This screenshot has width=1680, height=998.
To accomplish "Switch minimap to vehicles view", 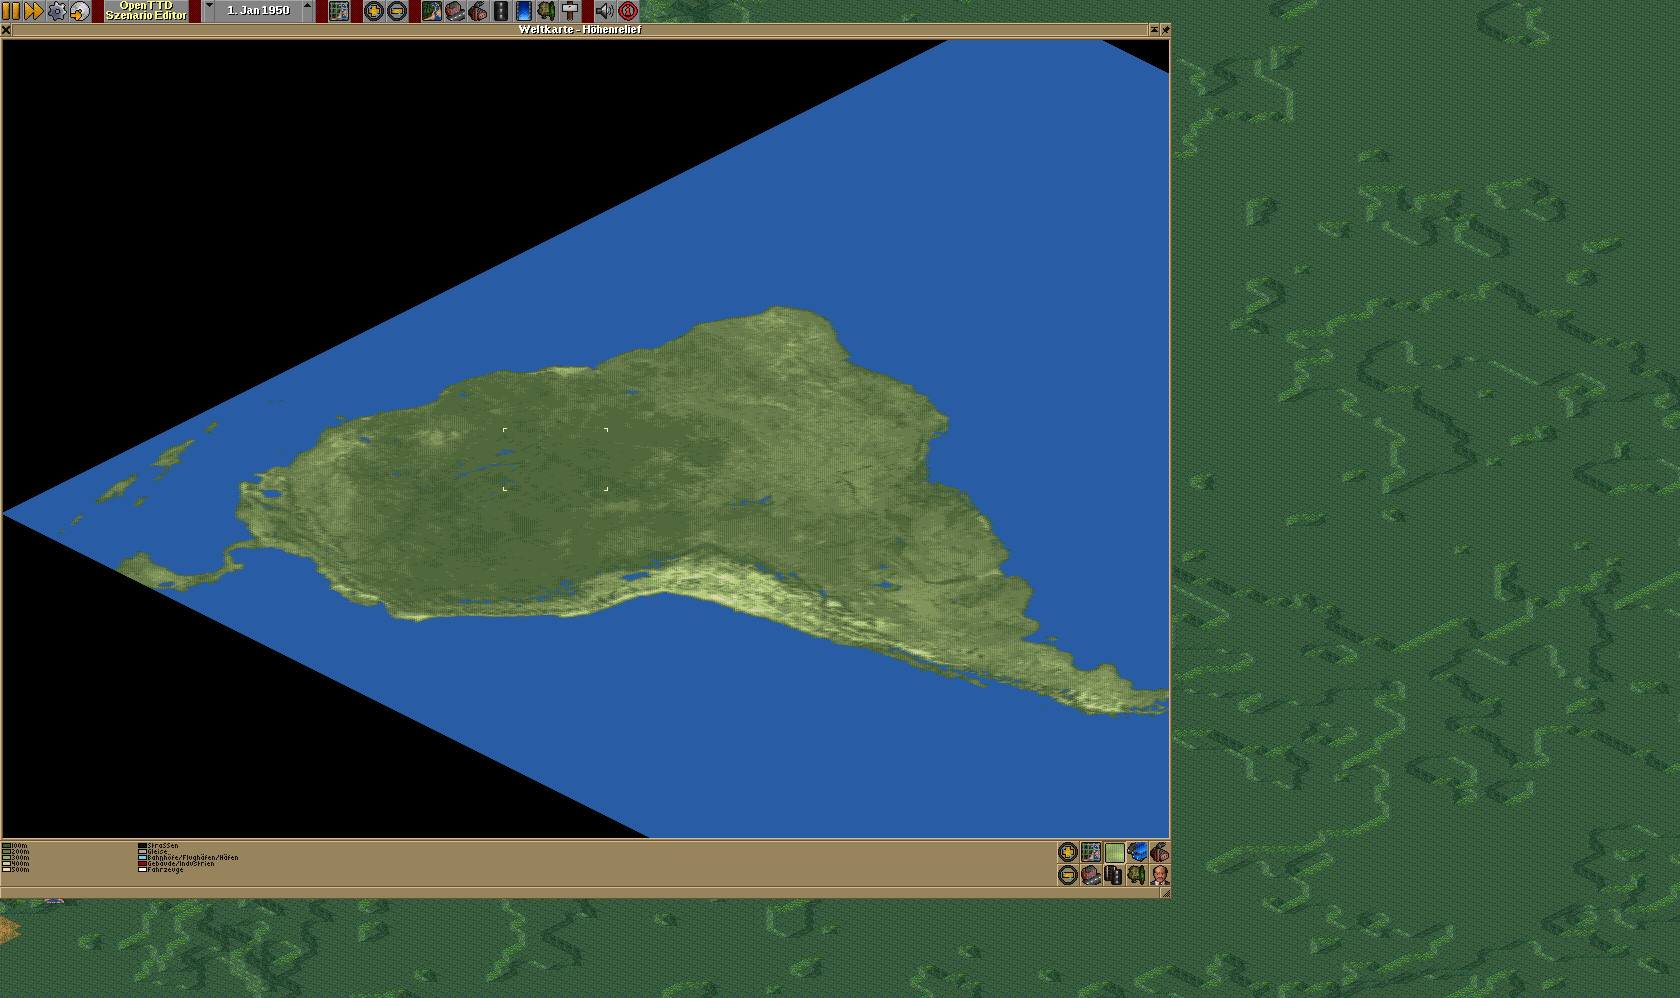I will point(1137,852).
